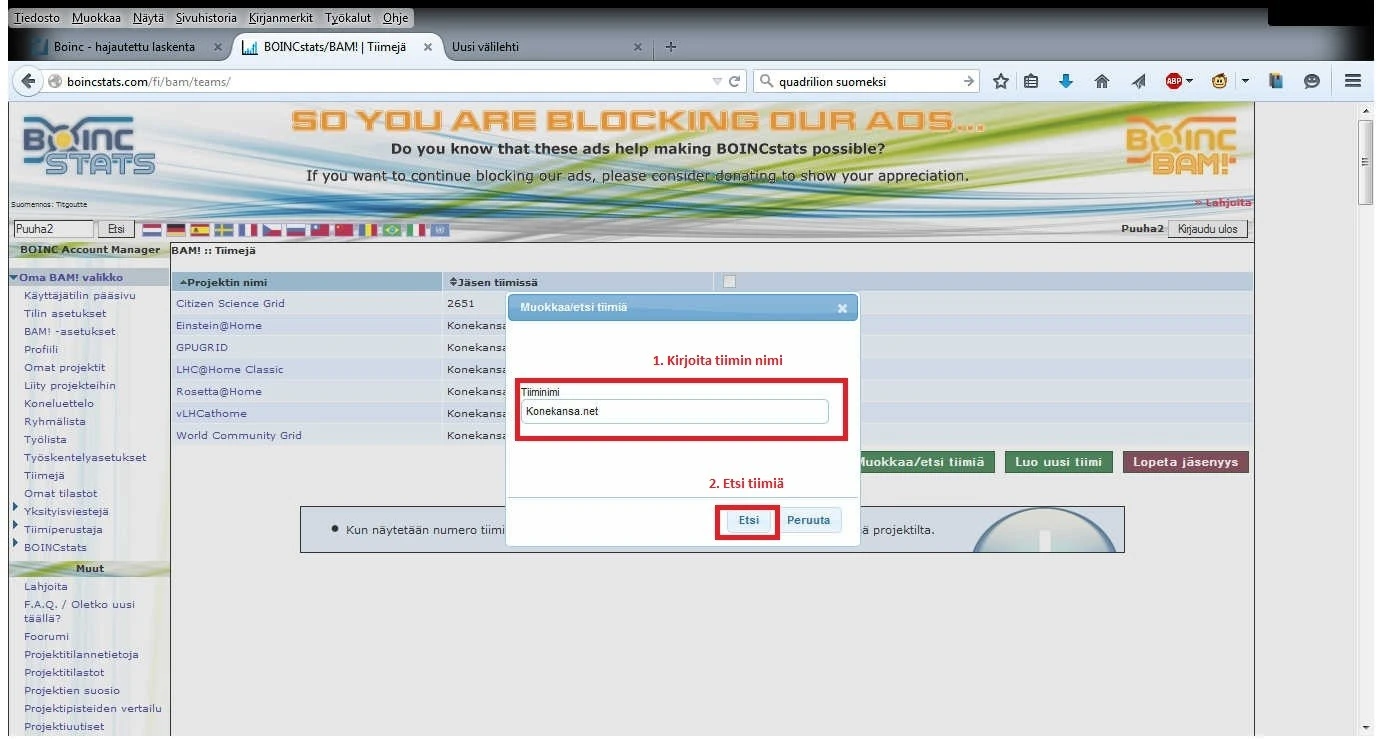Screen dimensions: 1382x744
Task: Go to the home page icon
Action: point(1102,82)
